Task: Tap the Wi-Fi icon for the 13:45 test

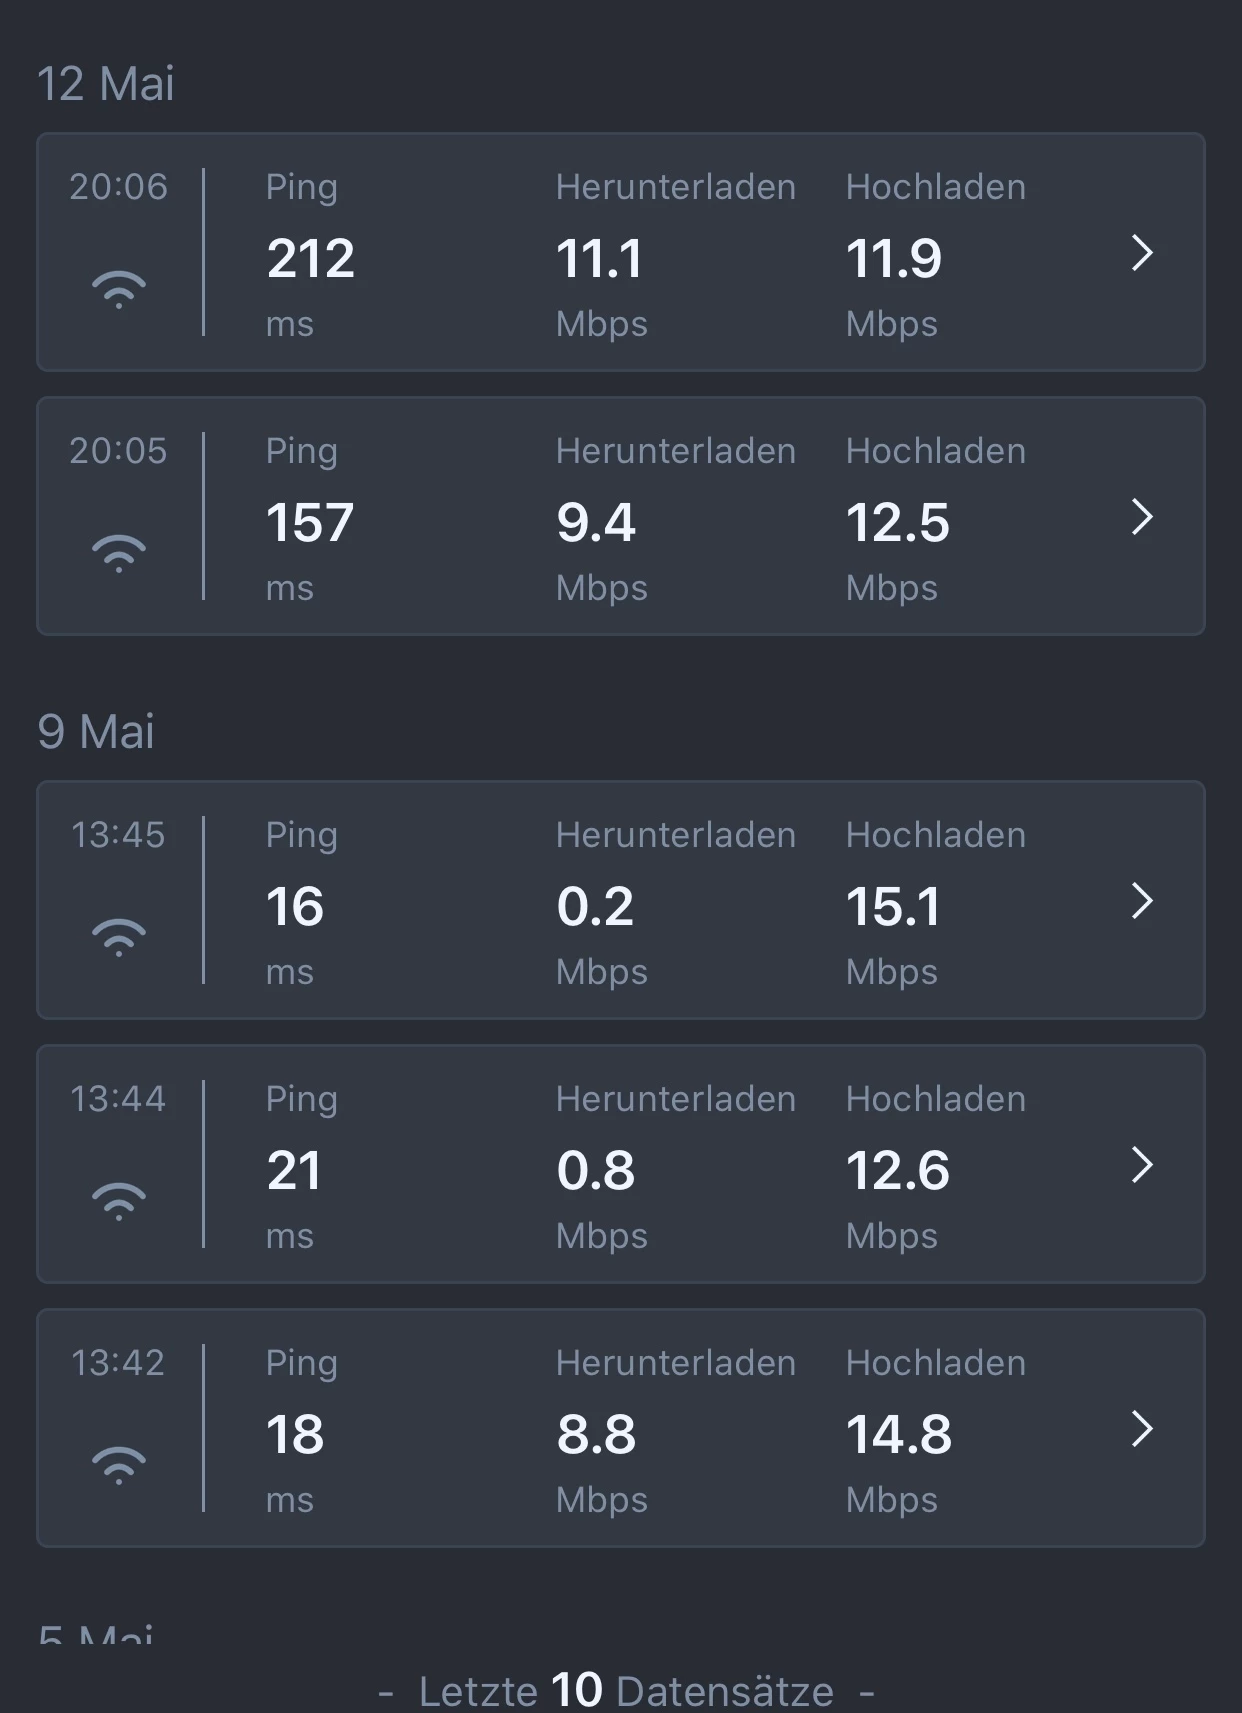Action: click(x=119, y=937)
